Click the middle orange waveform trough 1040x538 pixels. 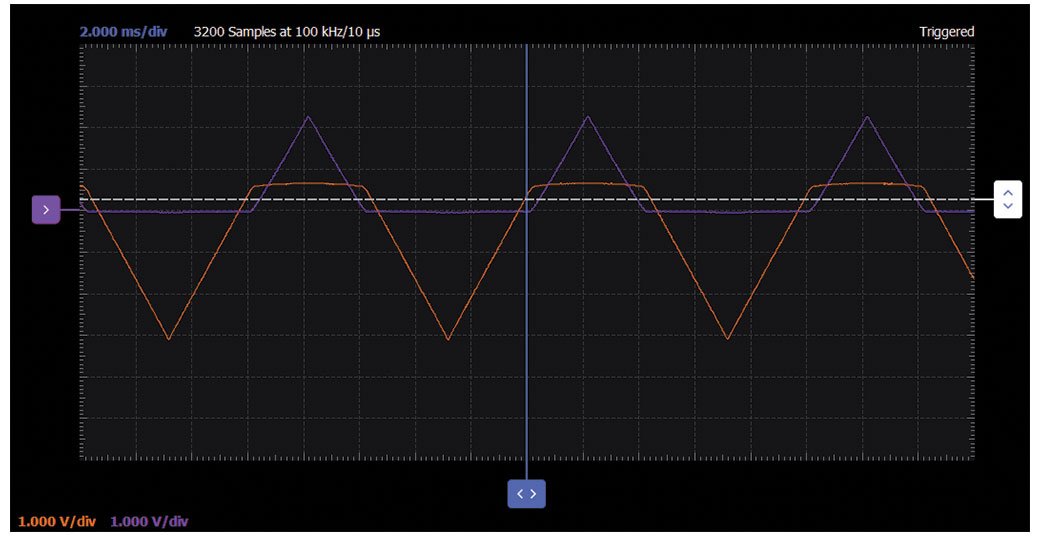448,339
